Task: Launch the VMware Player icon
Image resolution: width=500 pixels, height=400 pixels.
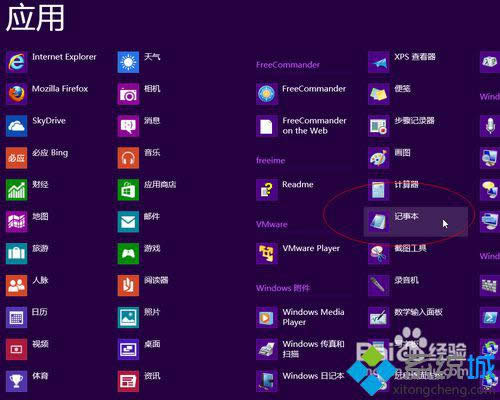Action: tap(267, 254)
